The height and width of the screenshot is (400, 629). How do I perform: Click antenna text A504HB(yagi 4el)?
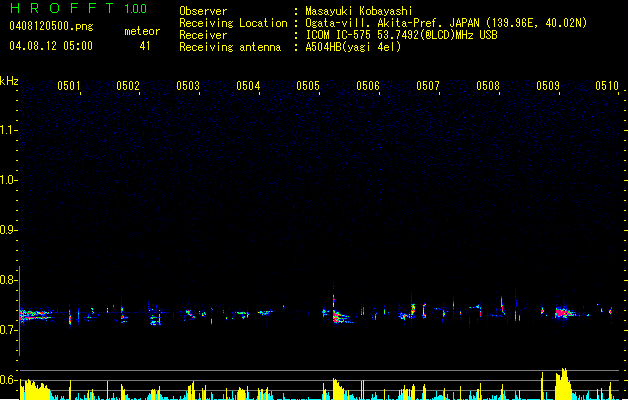pyautogui.click(x=353, y=47)
